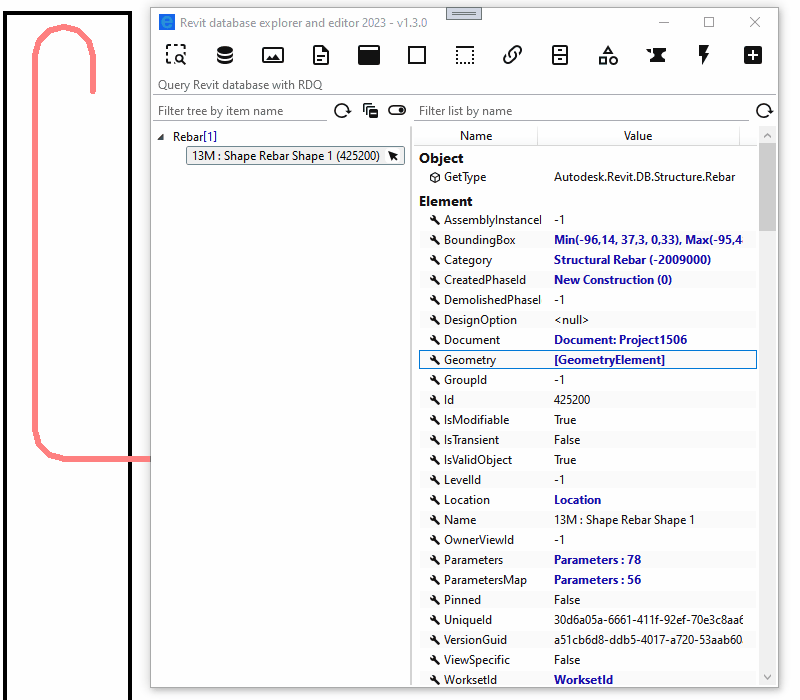Select the 13M Shape Rebar Shape 1 item

[x=295, y=156]
